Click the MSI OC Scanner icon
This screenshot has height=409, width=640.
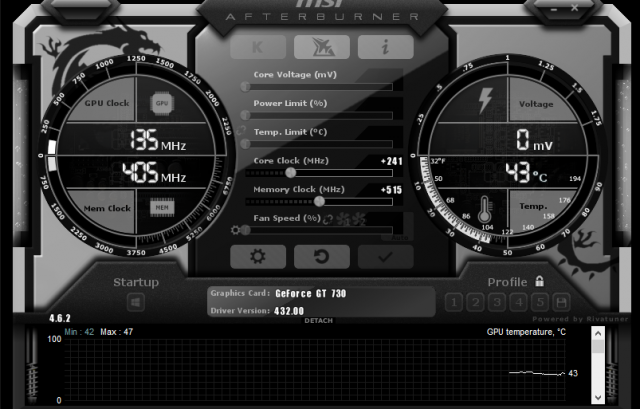(321, 47)
